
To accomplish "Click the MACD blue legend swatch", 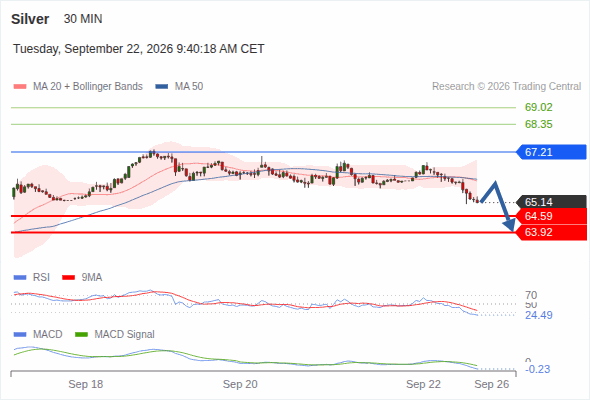I will [20, 335].
